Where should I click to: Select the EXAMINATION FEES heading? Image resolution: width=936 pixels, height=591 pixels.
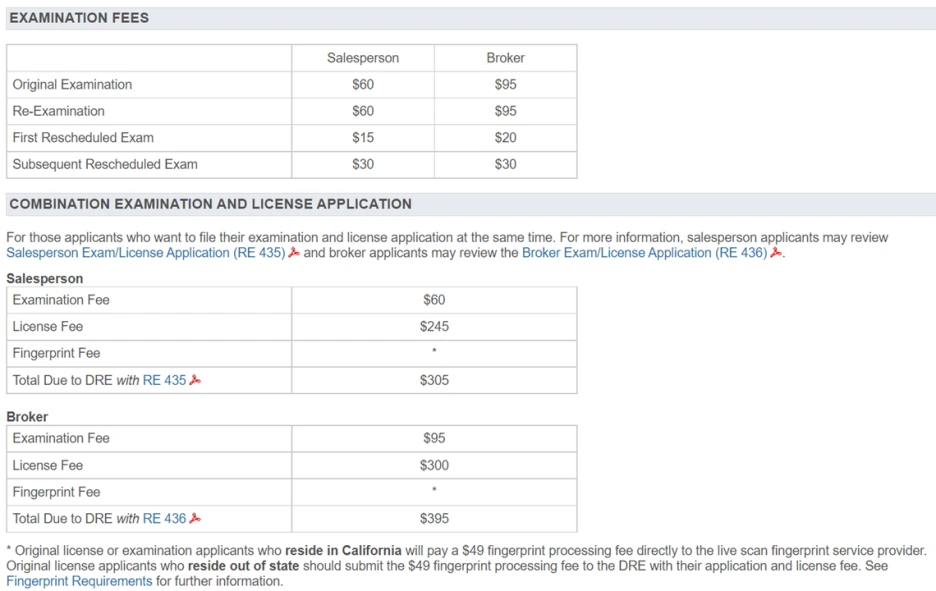(x=79, y=18)
